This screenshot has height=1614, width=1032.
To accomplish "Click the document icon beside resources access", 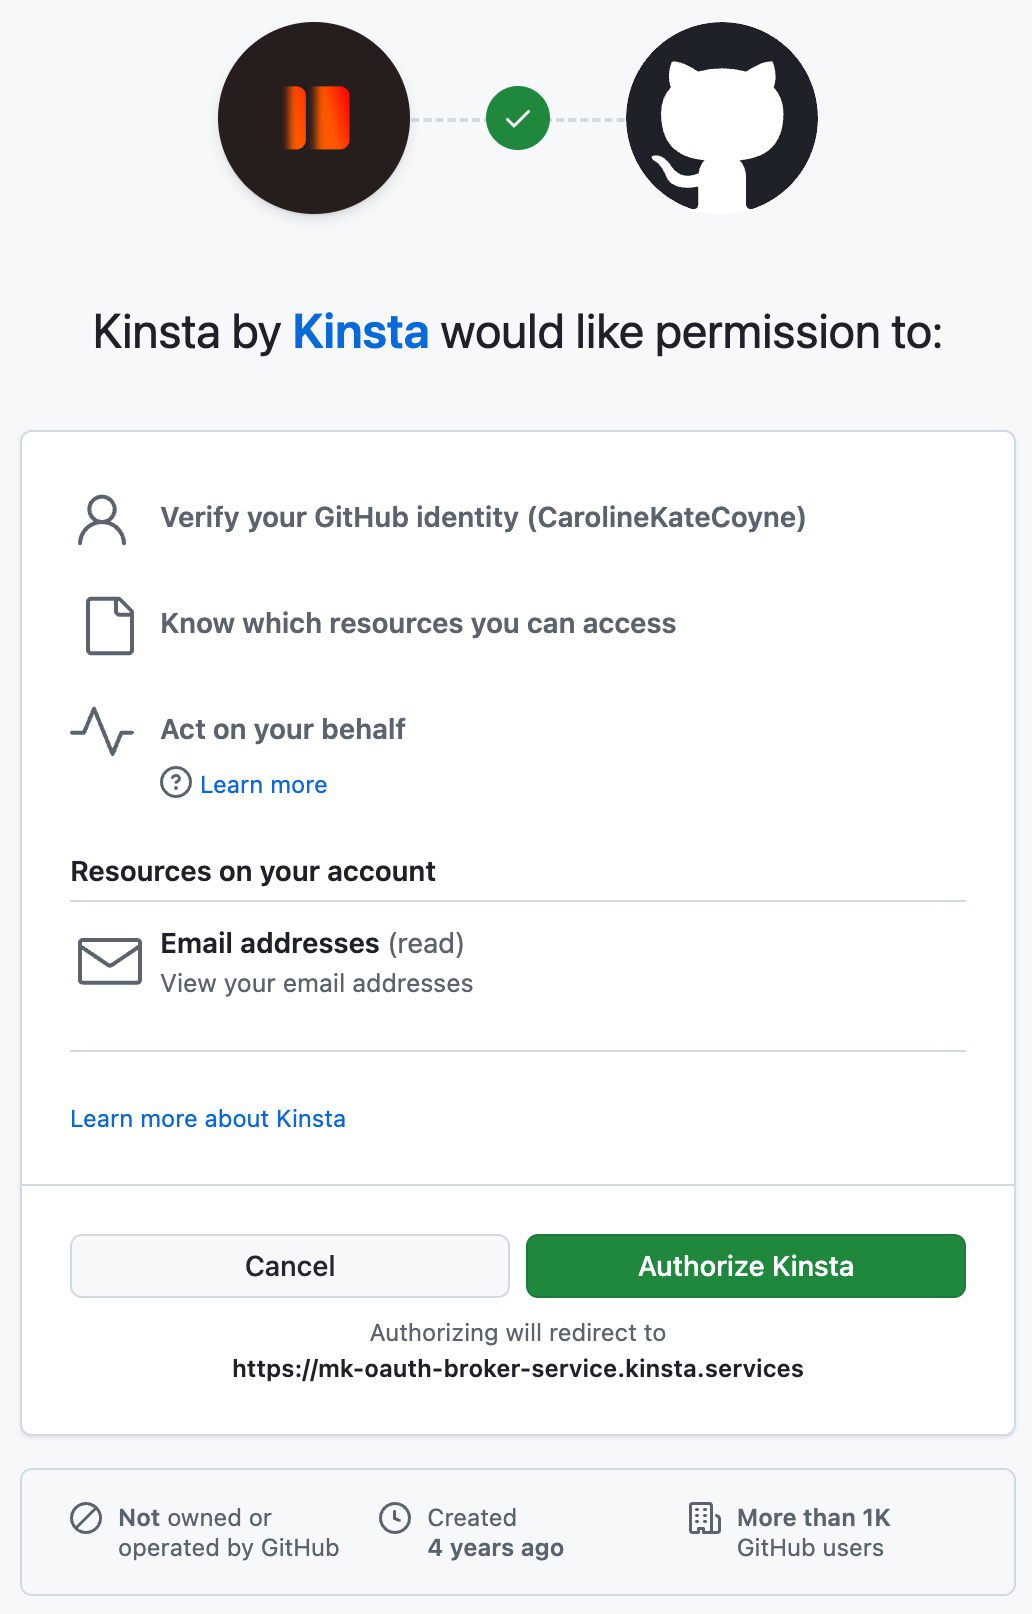I will click(x=110, y=624).
